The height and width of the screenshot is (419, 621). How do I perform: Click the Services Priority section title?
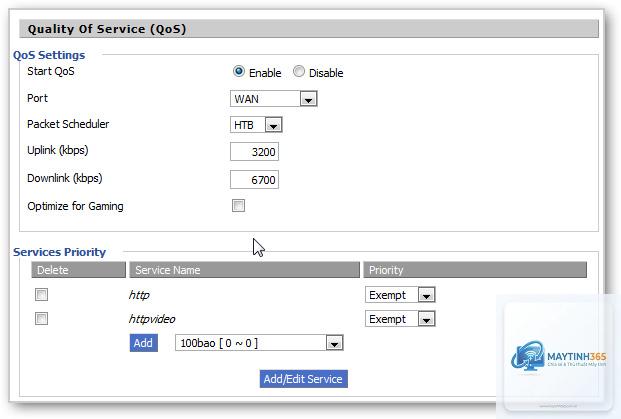coord(59,252)
